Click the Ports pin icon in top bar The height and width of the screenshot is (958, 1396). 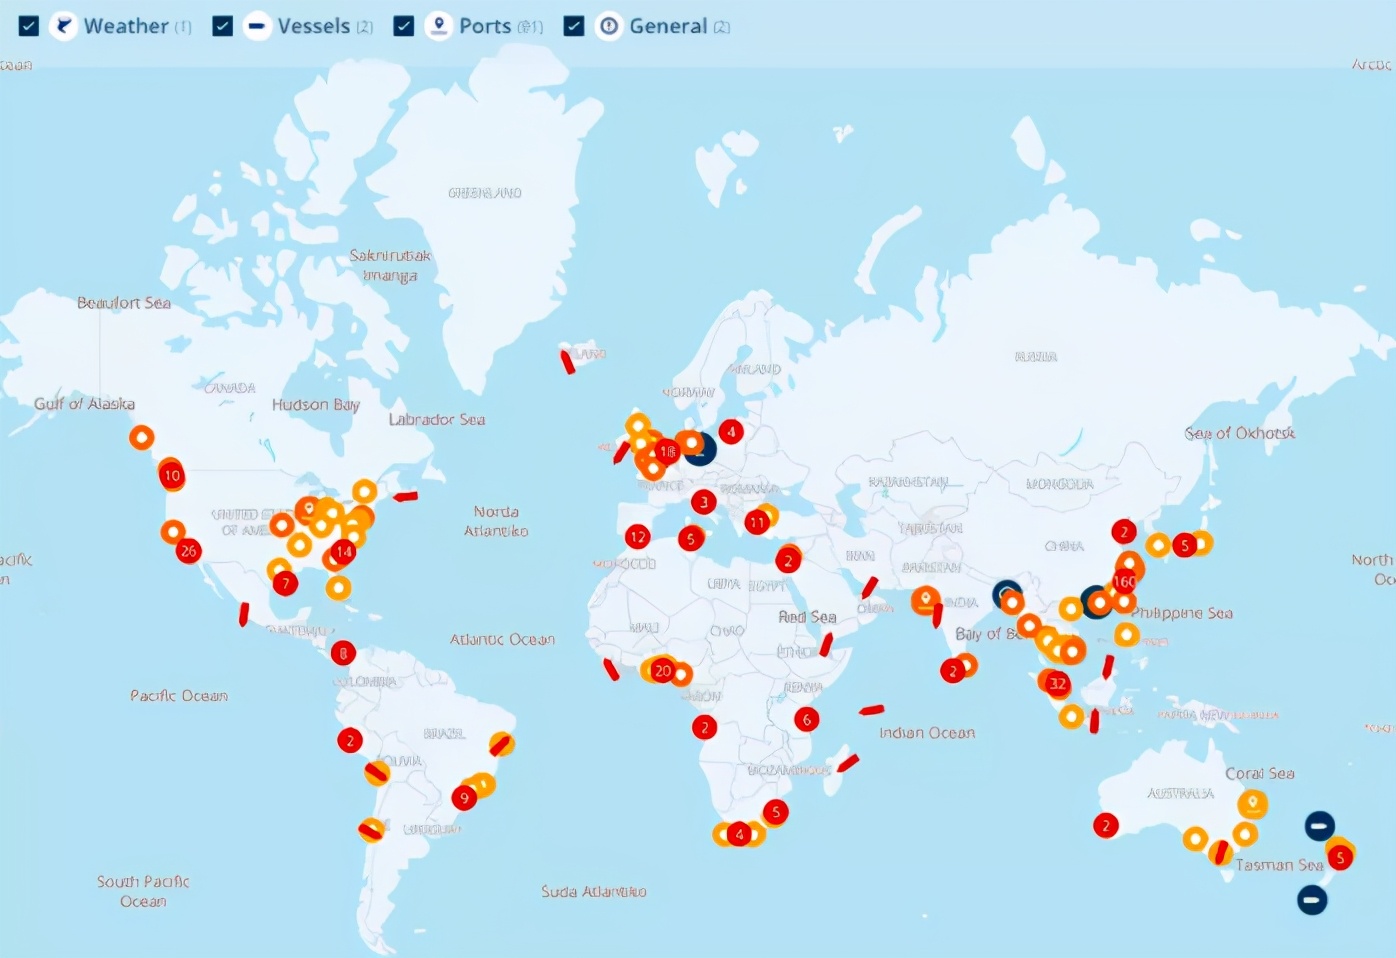[439, 26]
